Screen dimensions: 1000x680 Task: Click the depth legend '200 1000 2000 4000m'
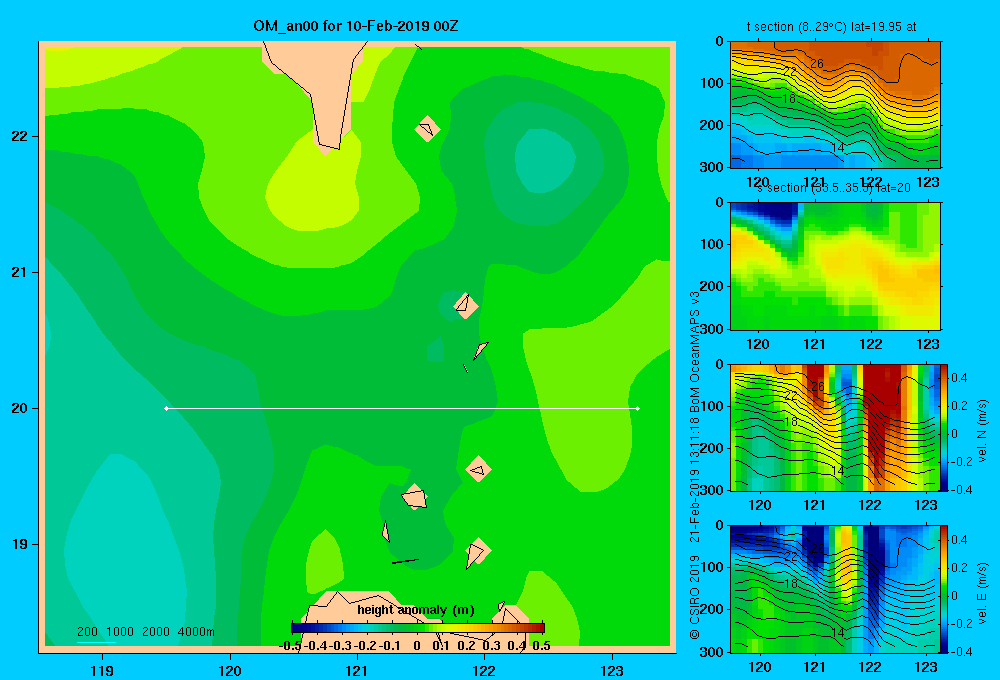click(145, 632)
